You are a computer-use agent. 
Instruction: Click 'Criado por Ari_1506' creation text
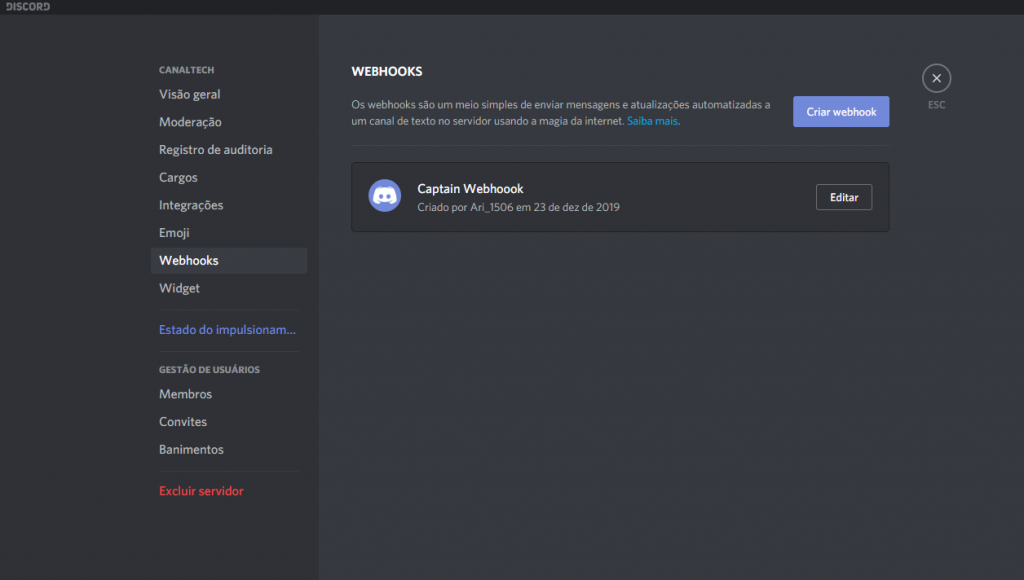coord(519,207)
